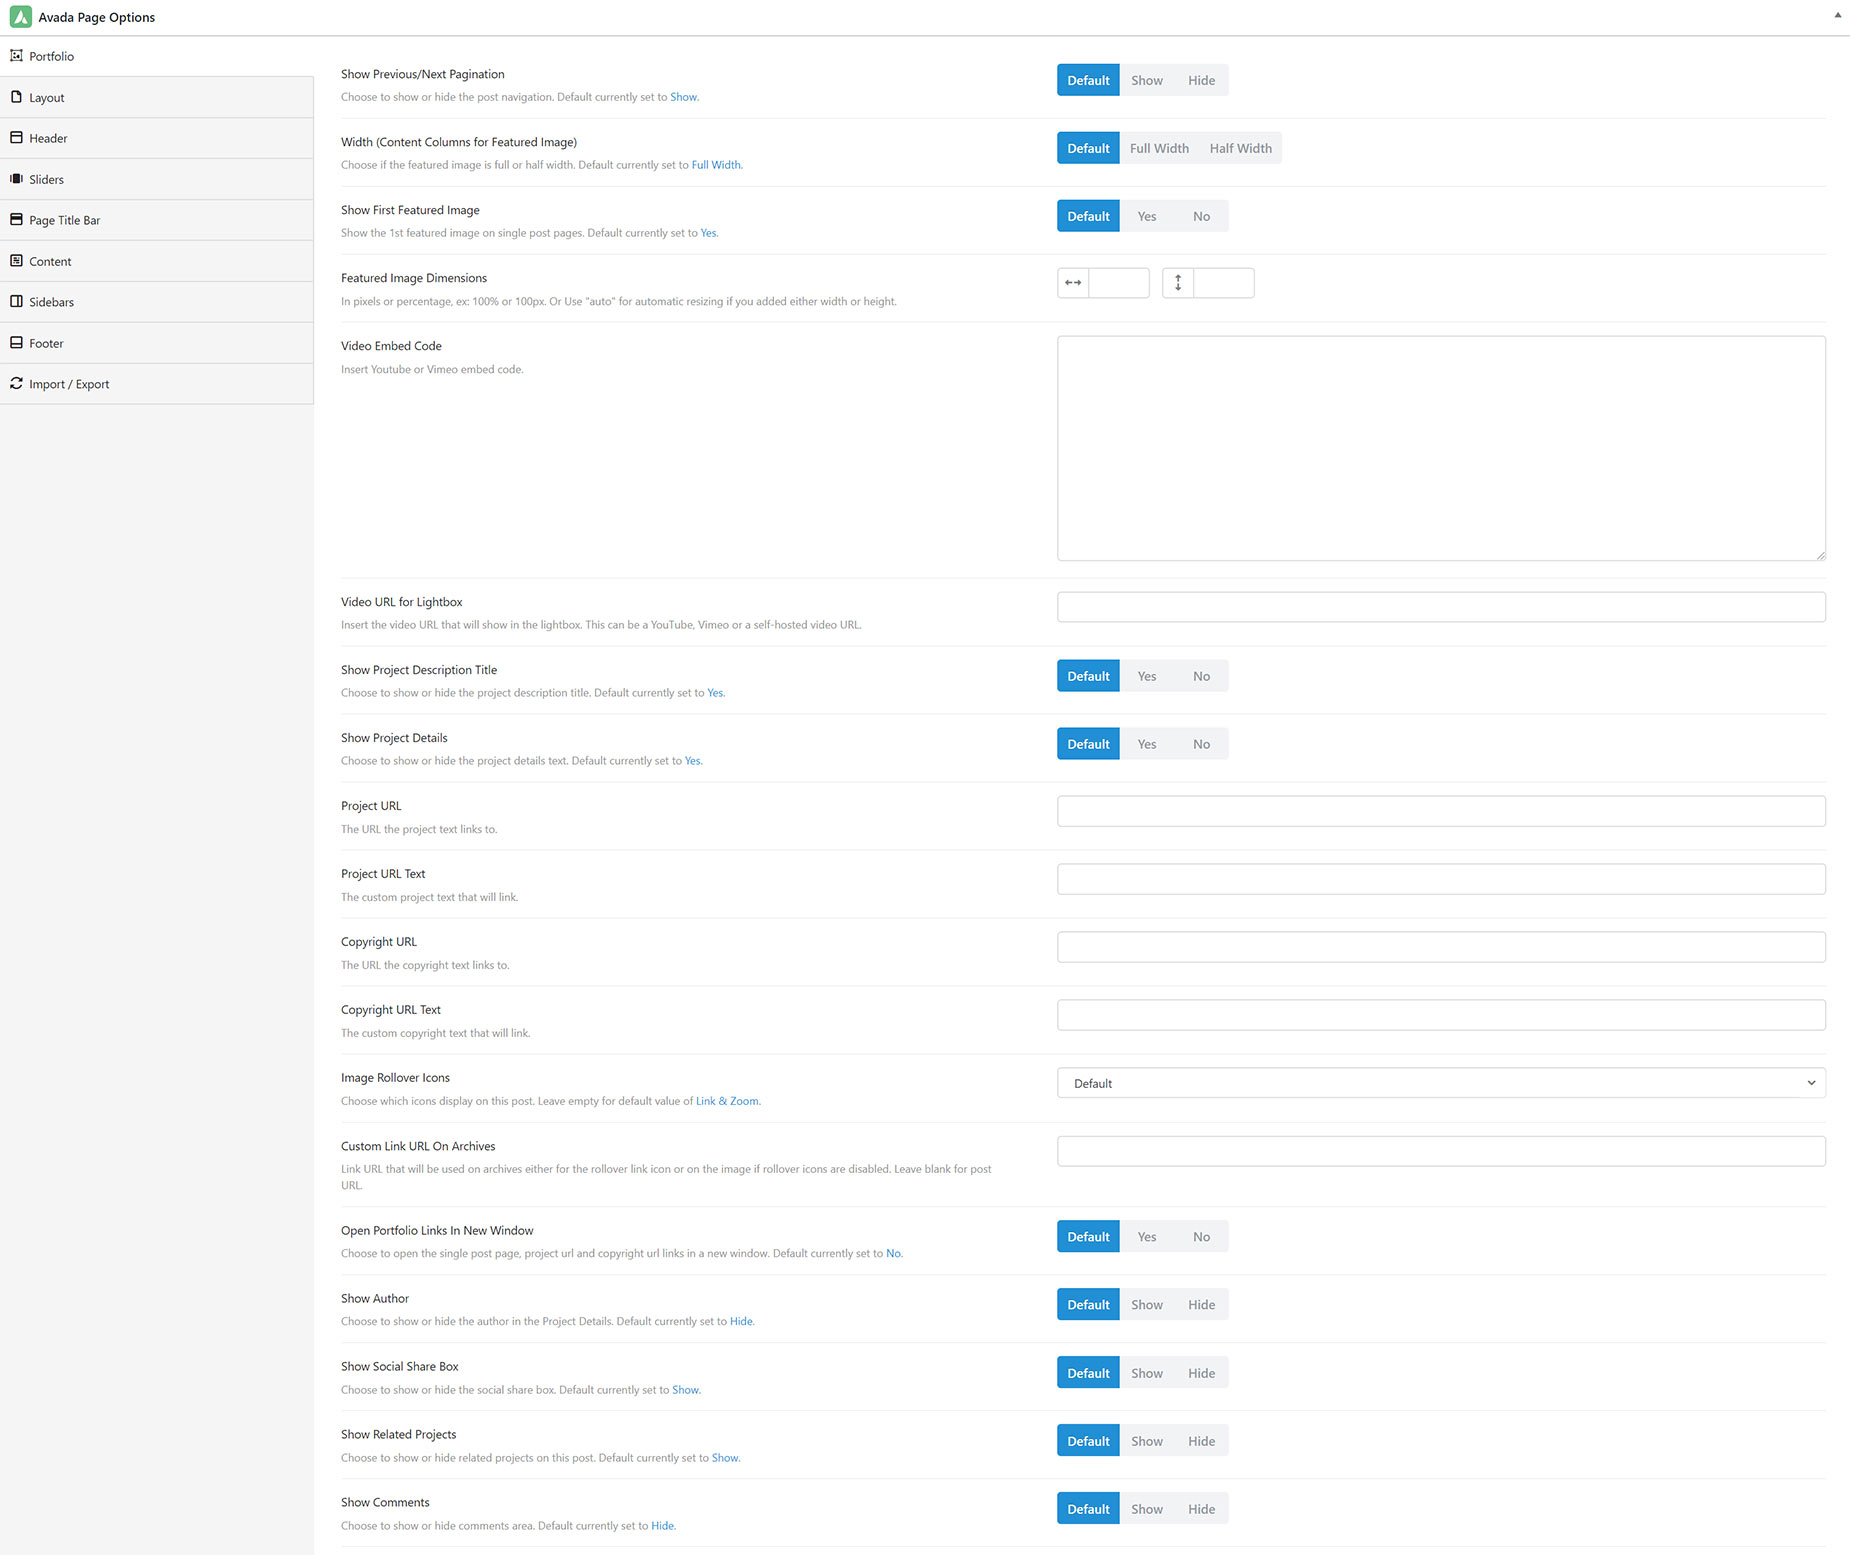The image size is (1850, 1555).
Task: Set Show Related Projects to Show
Action: (x=1147, y=1441)
